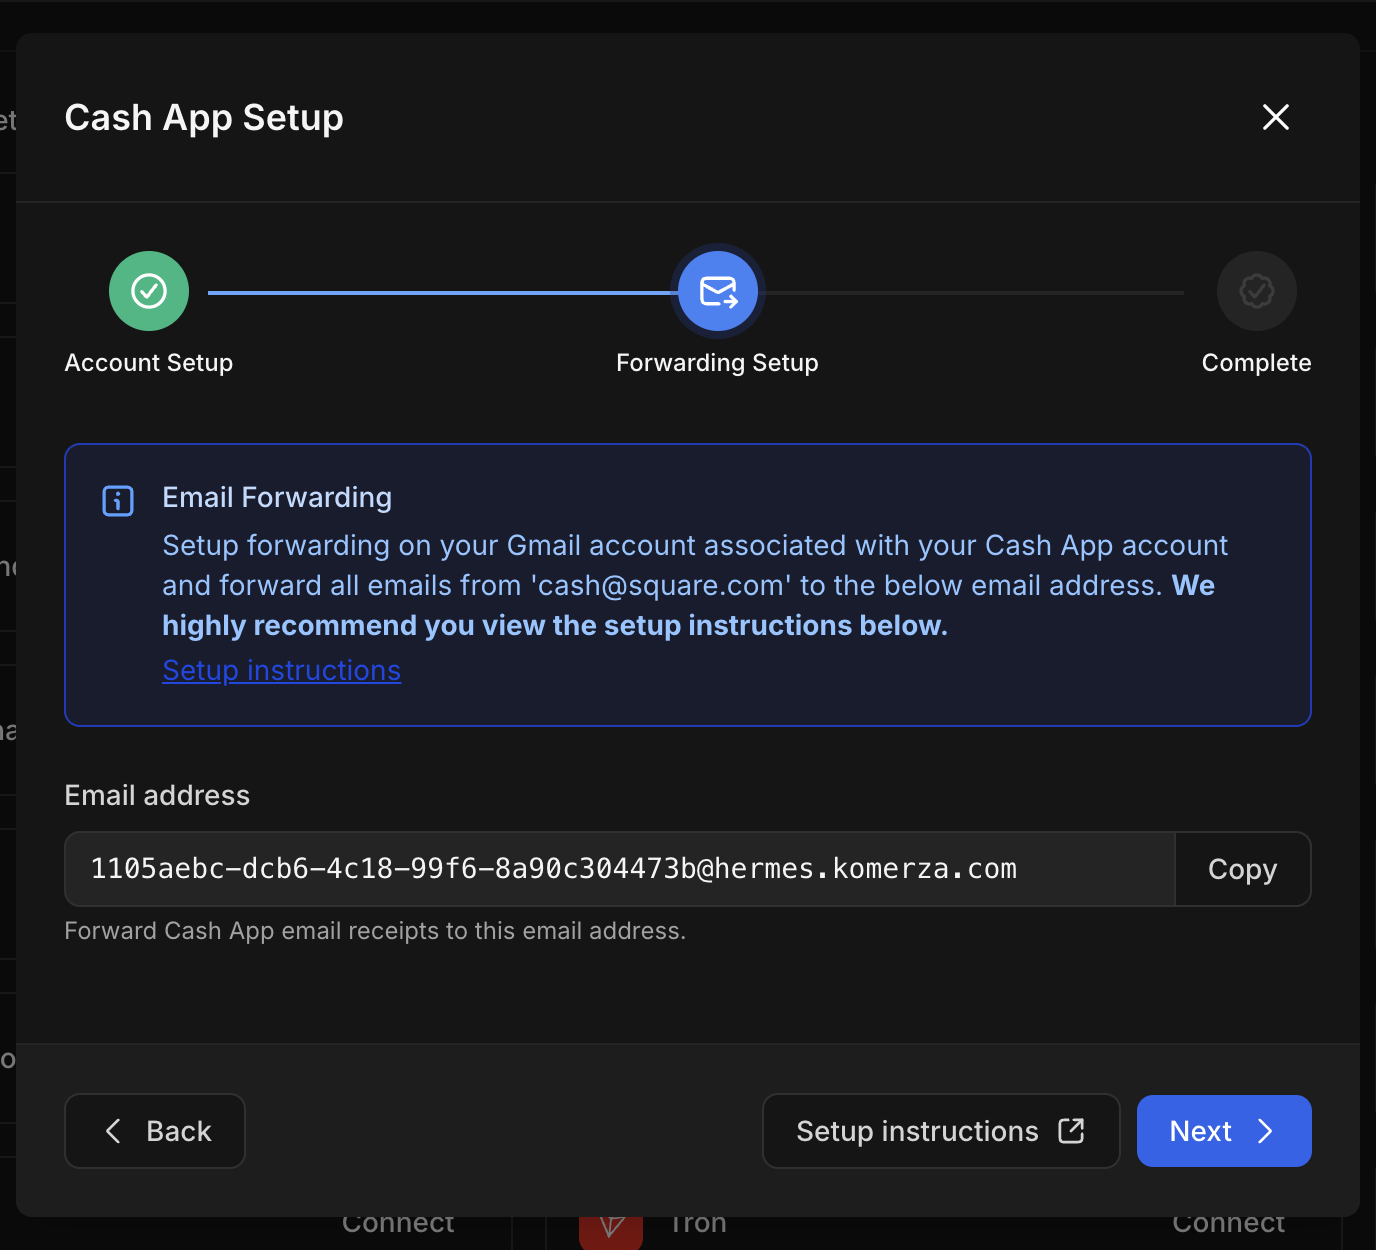Click the back chevron inside the Back button
This screenshot has width=1376, height=1250.
tap(113, 1131)
